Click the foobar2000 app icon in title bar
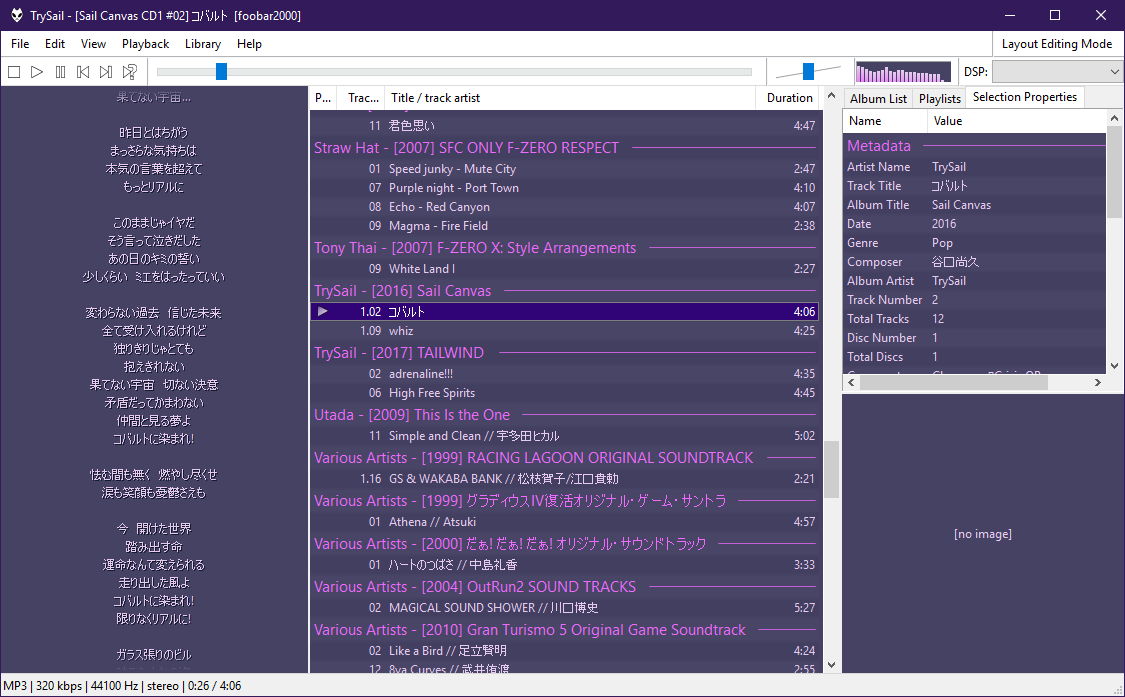The width and height of the screenshot is (1125, 697). tap(17, 15)
